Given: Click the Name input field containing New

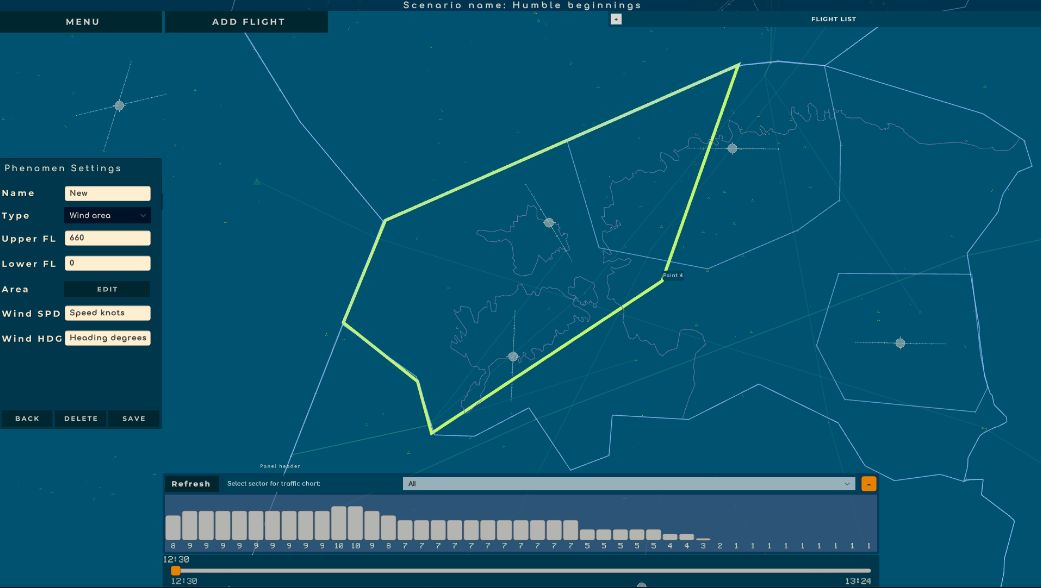Looking at the screenshot, I should click(x=107, y=192).
